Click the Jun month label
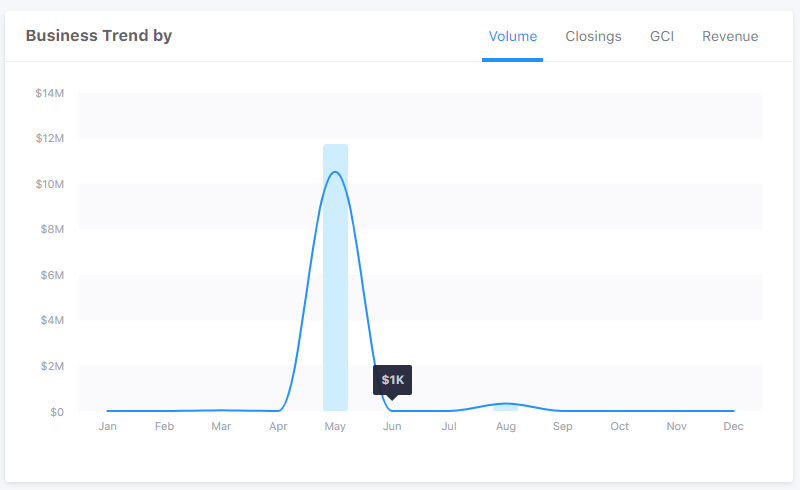The width and height of the screenshot is (800, 490). 392,426
